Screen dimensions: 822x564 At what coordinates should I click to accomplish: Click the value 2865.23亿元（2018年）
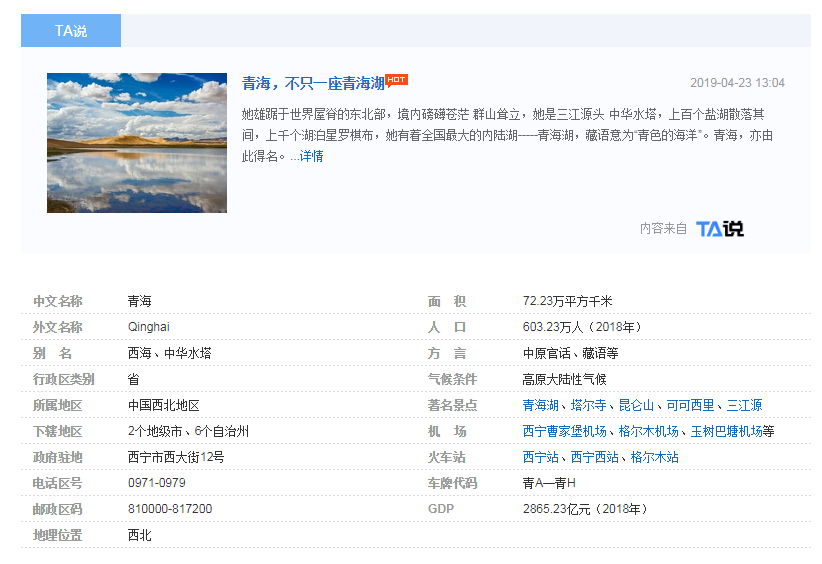[x=585, y=509]
